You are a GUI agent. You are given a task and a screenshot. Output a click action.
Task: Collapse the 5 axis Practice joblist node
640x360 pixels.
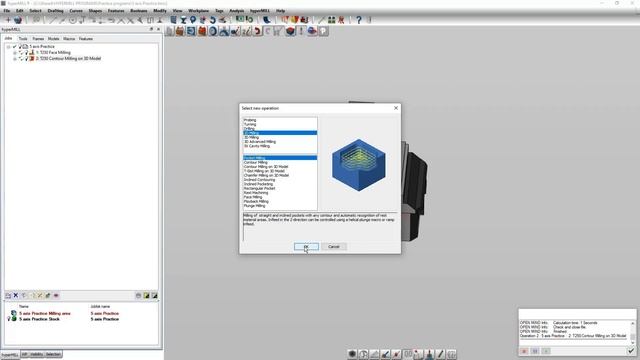point(9,47)
